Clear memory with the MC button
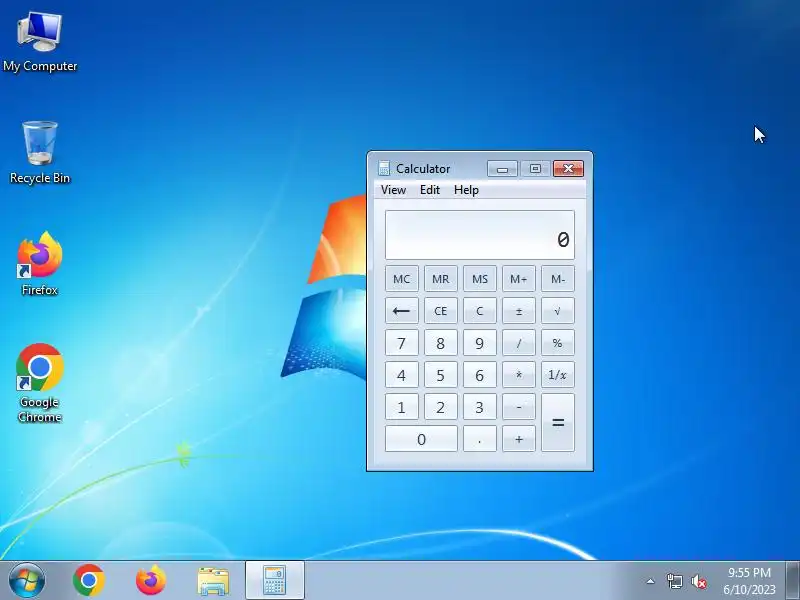The height and width of the screenshot is (600, 800). 402,279
